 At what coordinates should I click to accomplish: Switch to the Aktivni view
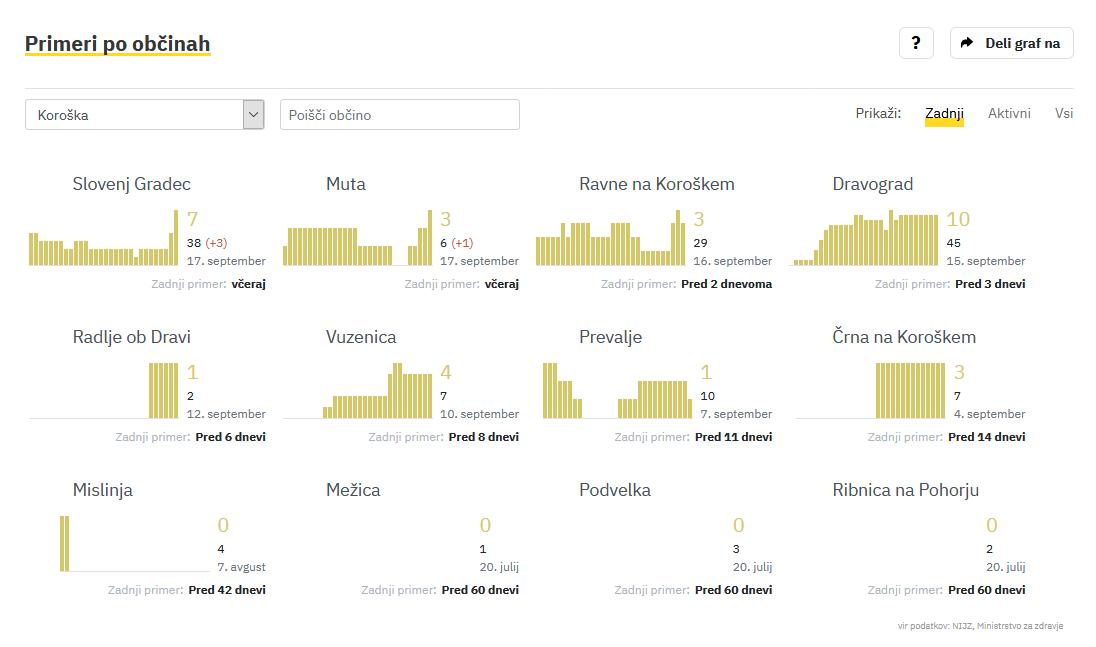click(1009, 114)
